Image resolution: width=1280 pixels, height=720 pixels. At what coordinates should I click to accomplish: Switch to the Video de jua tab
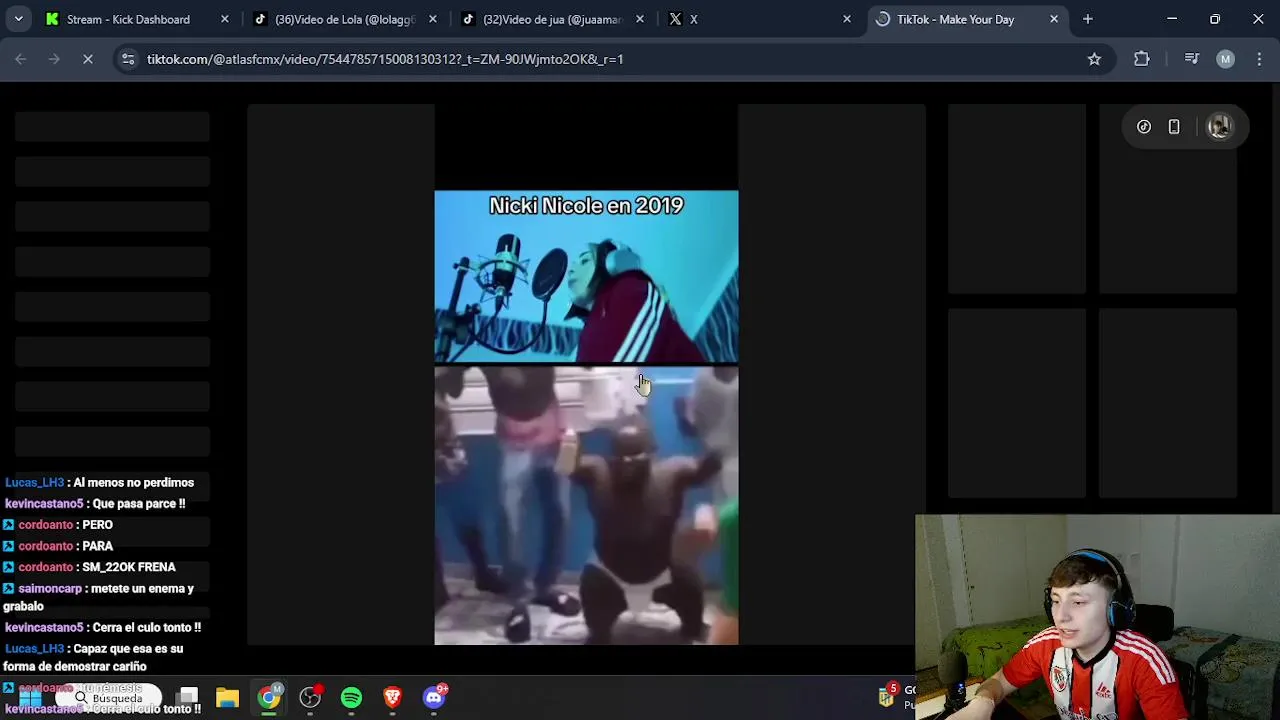pyautogui.click(x=552, y=19)
